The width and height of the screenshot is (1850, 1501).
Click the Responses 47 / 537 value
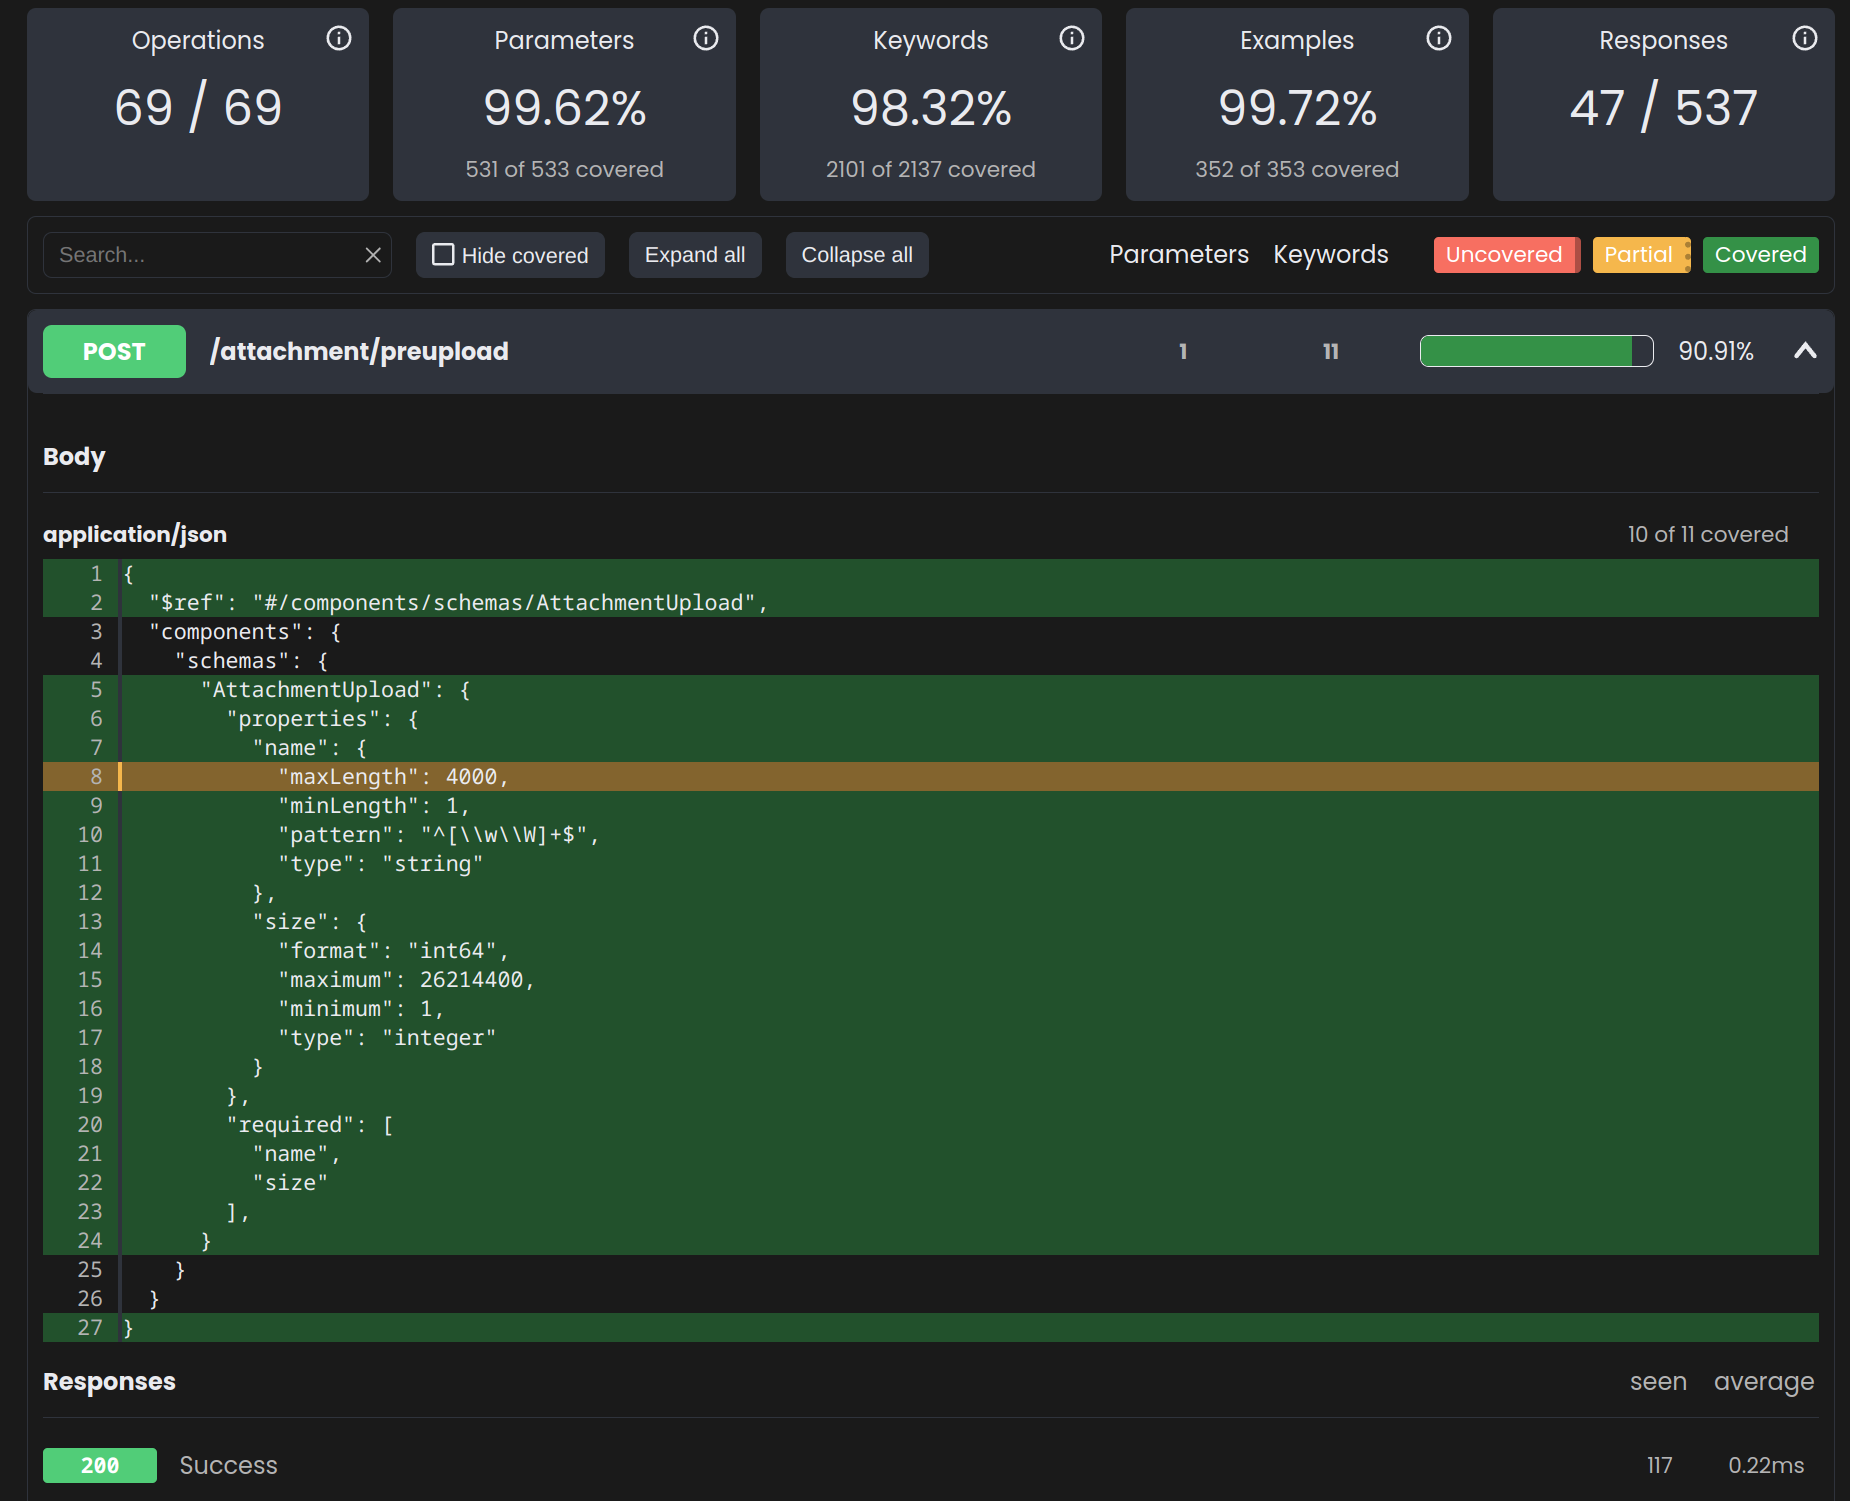pos(1663,108)
